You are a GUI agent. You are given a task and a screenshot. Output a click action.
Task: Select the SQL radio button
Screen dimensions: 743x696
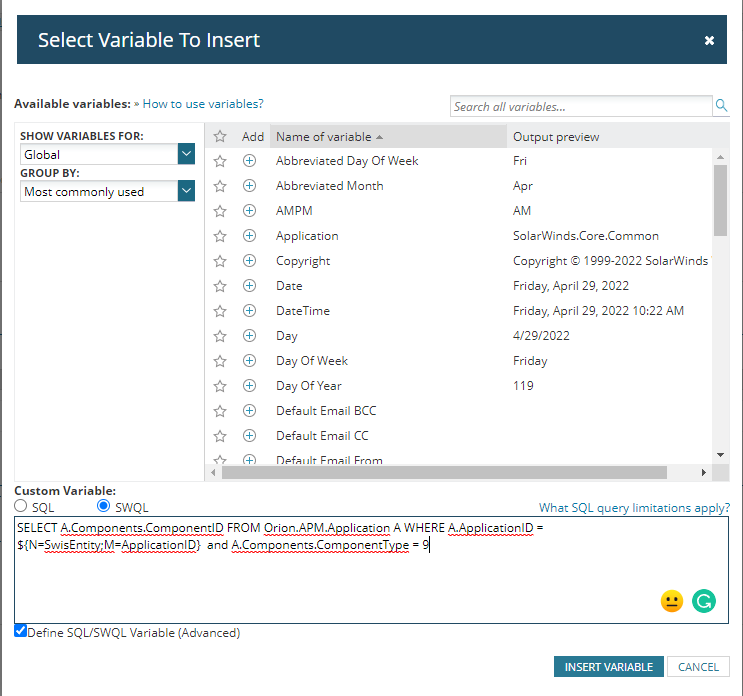tap(22, 506)
